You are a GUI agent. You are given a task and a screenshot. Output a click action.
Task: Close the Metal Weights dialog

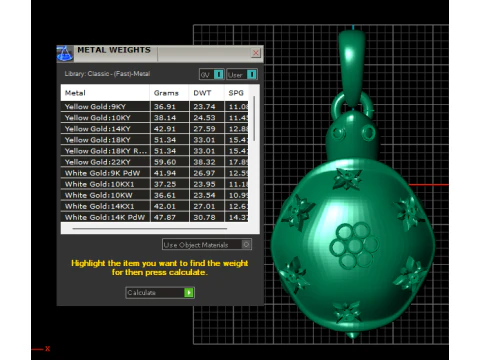pyautogui.click(x=256, y=53)
